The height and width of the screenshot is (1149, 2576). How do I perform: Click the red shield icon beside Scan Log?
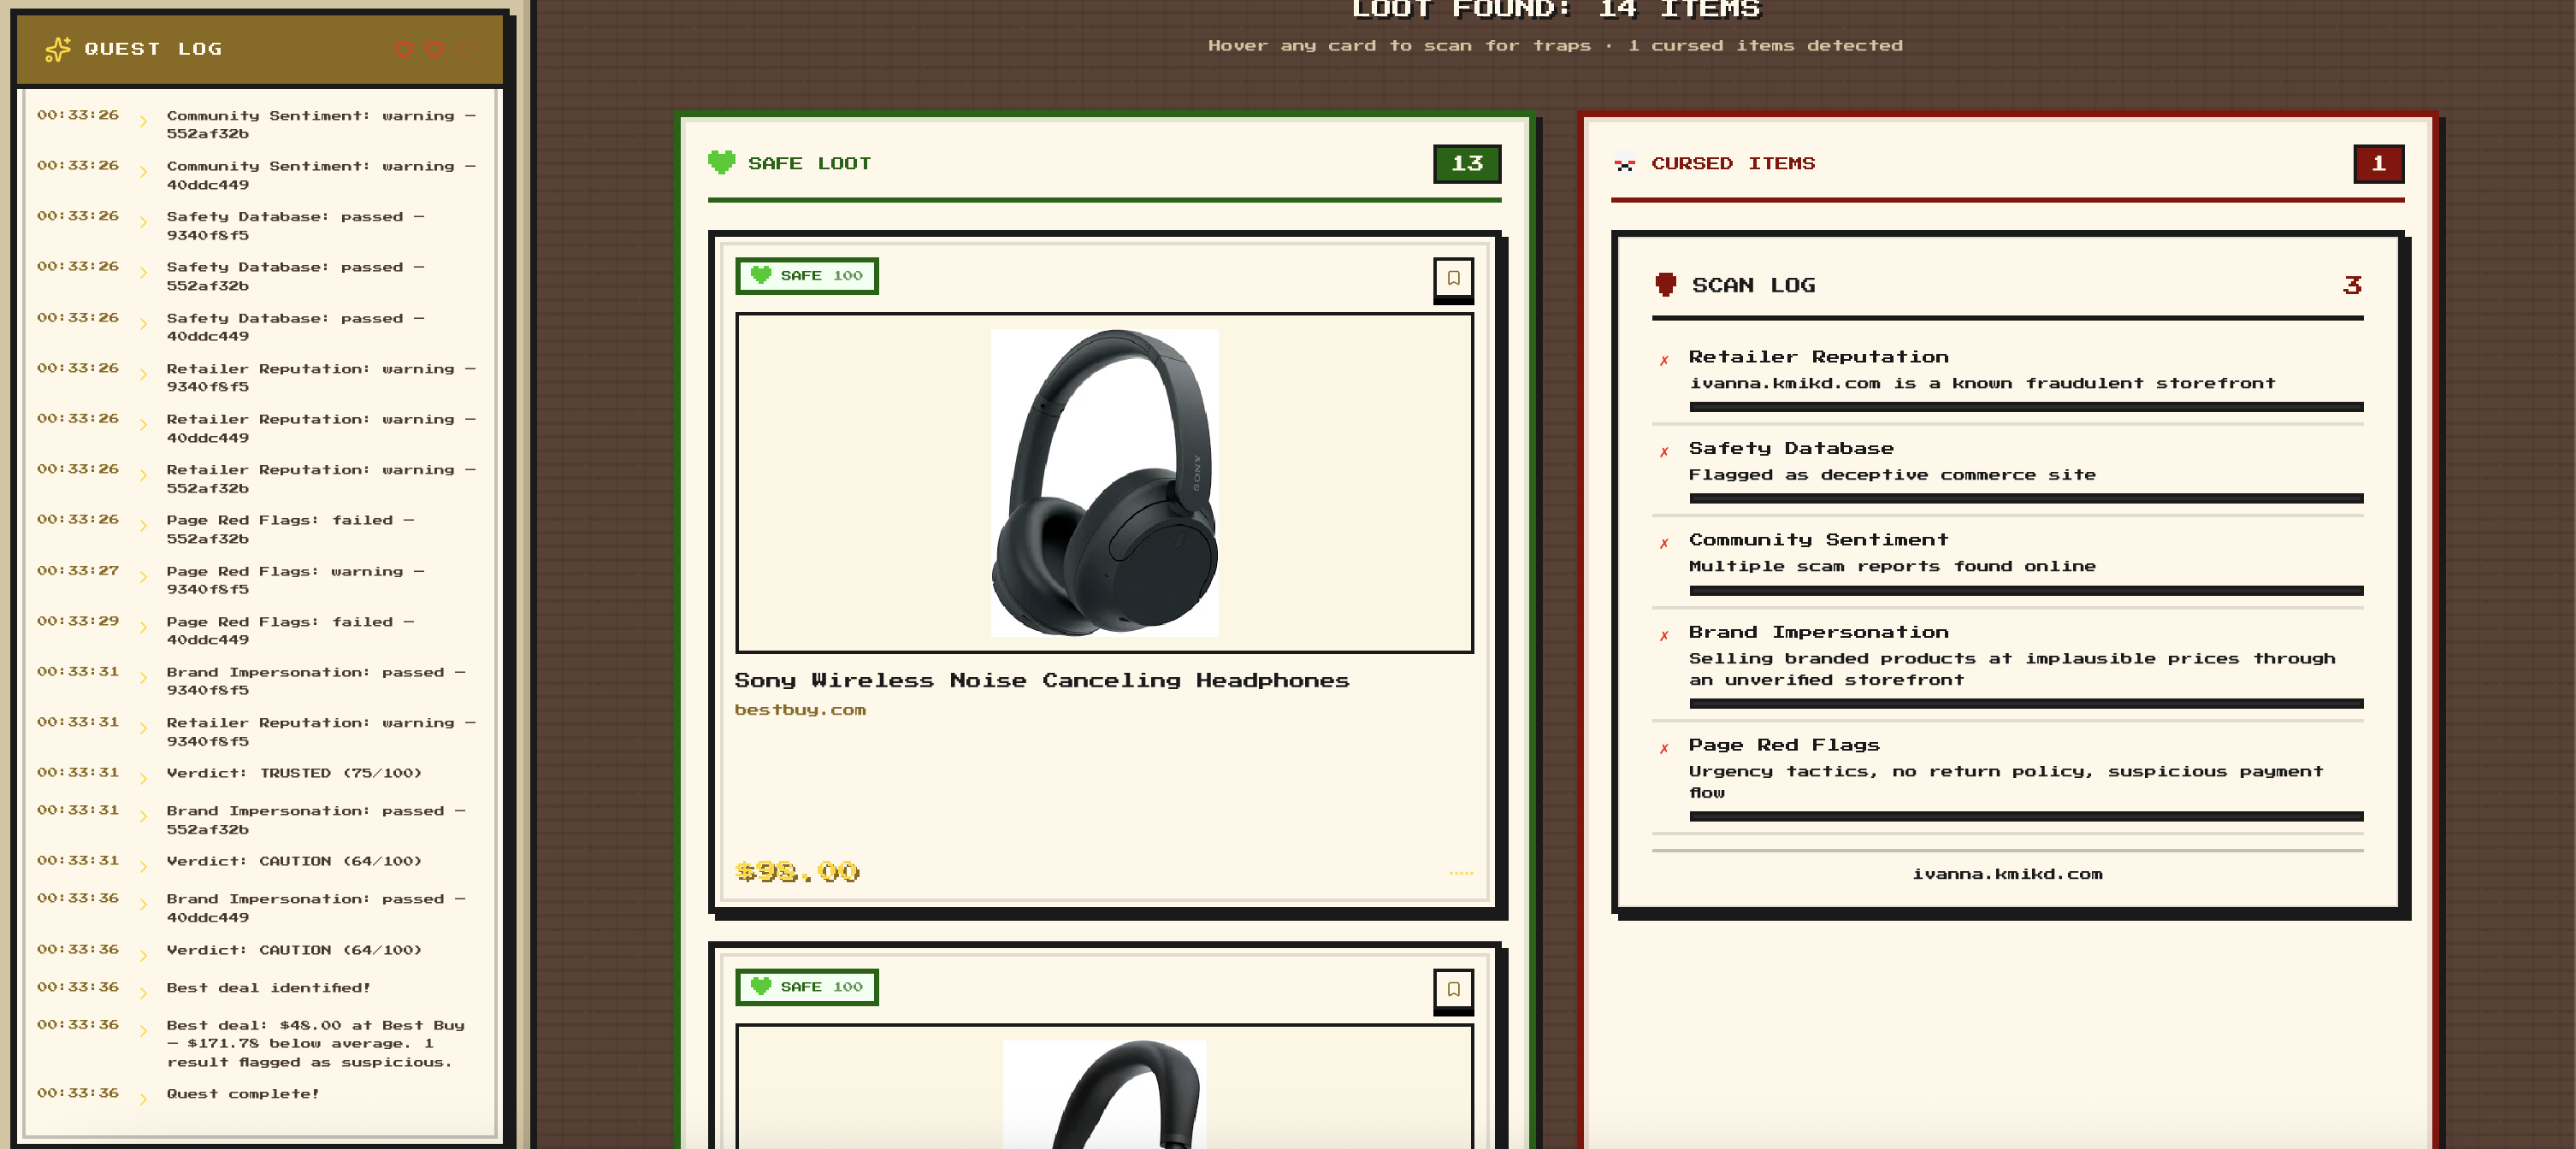tap(1665, 284)
